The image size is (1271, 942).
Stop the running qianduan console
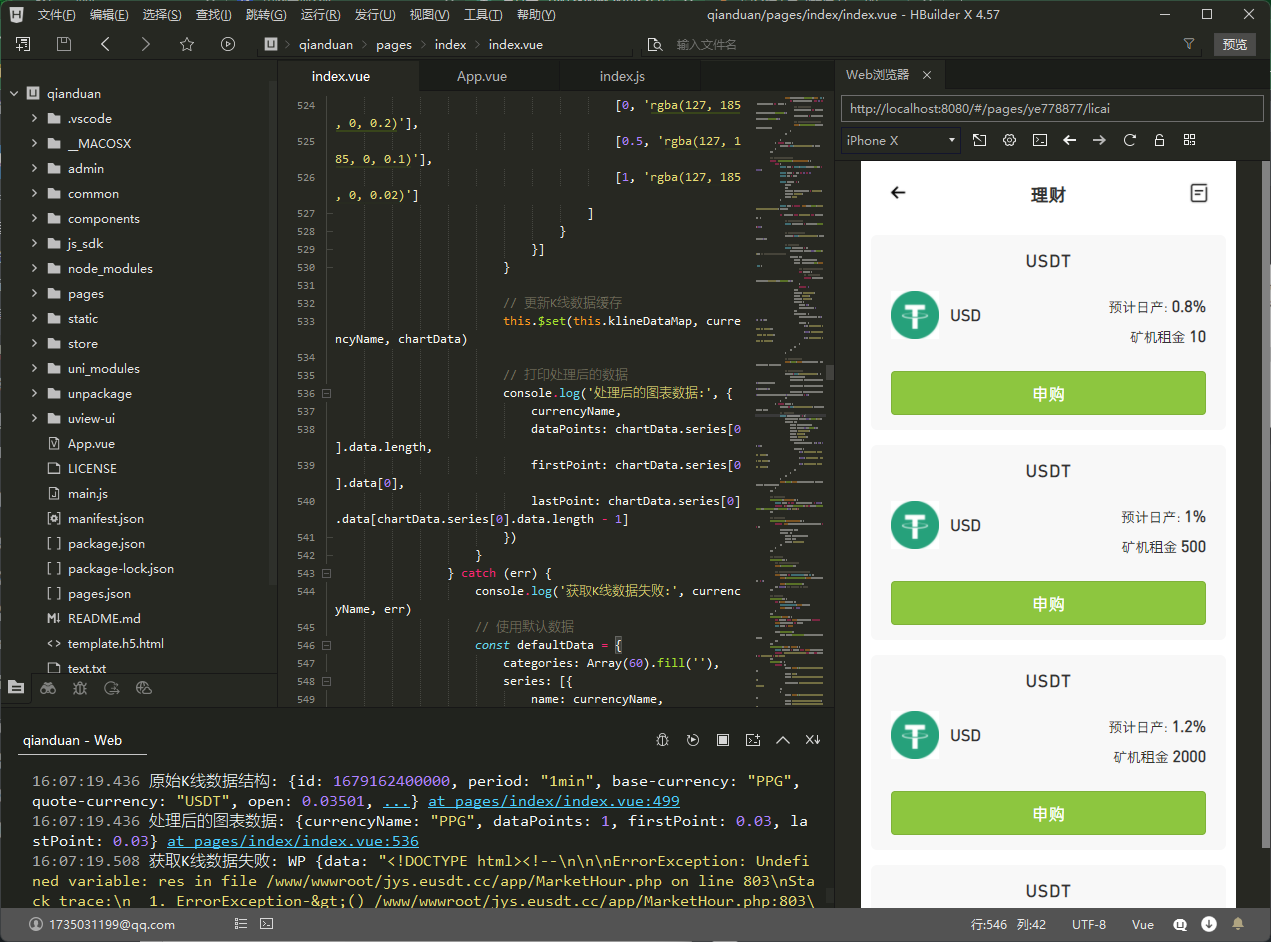pos(723,740)
